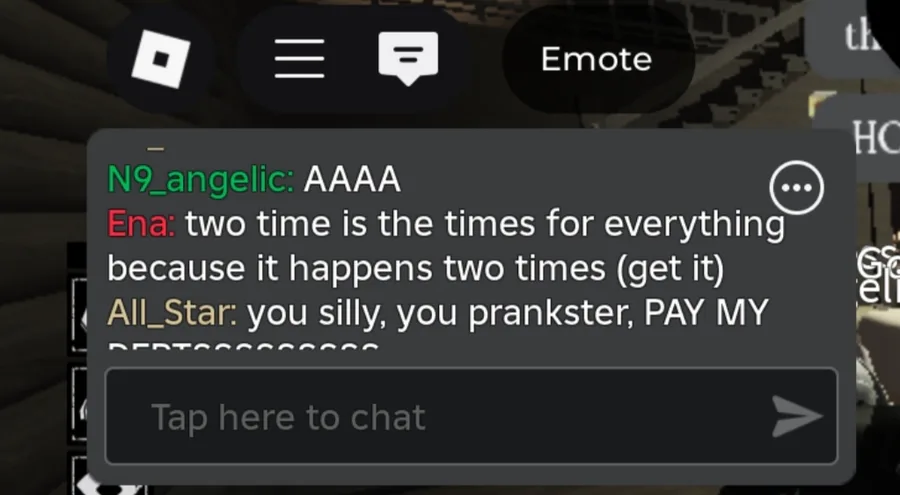Select the N9_angelic username

point(200,180)
